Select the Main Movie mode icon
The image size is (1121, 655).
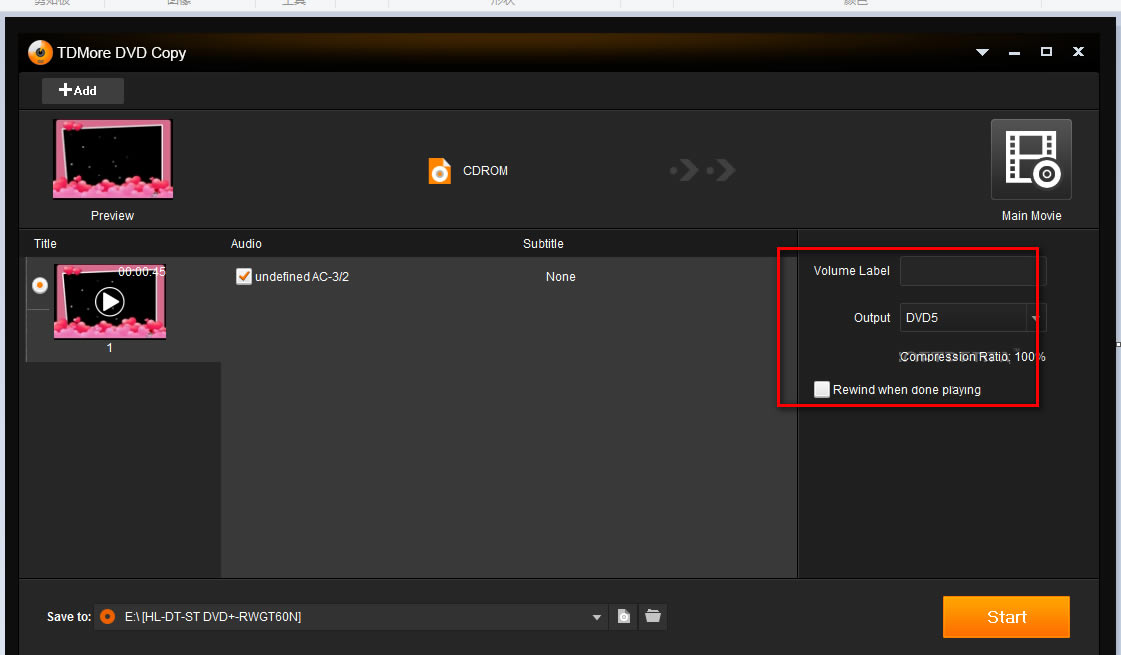click(1031, 159)
